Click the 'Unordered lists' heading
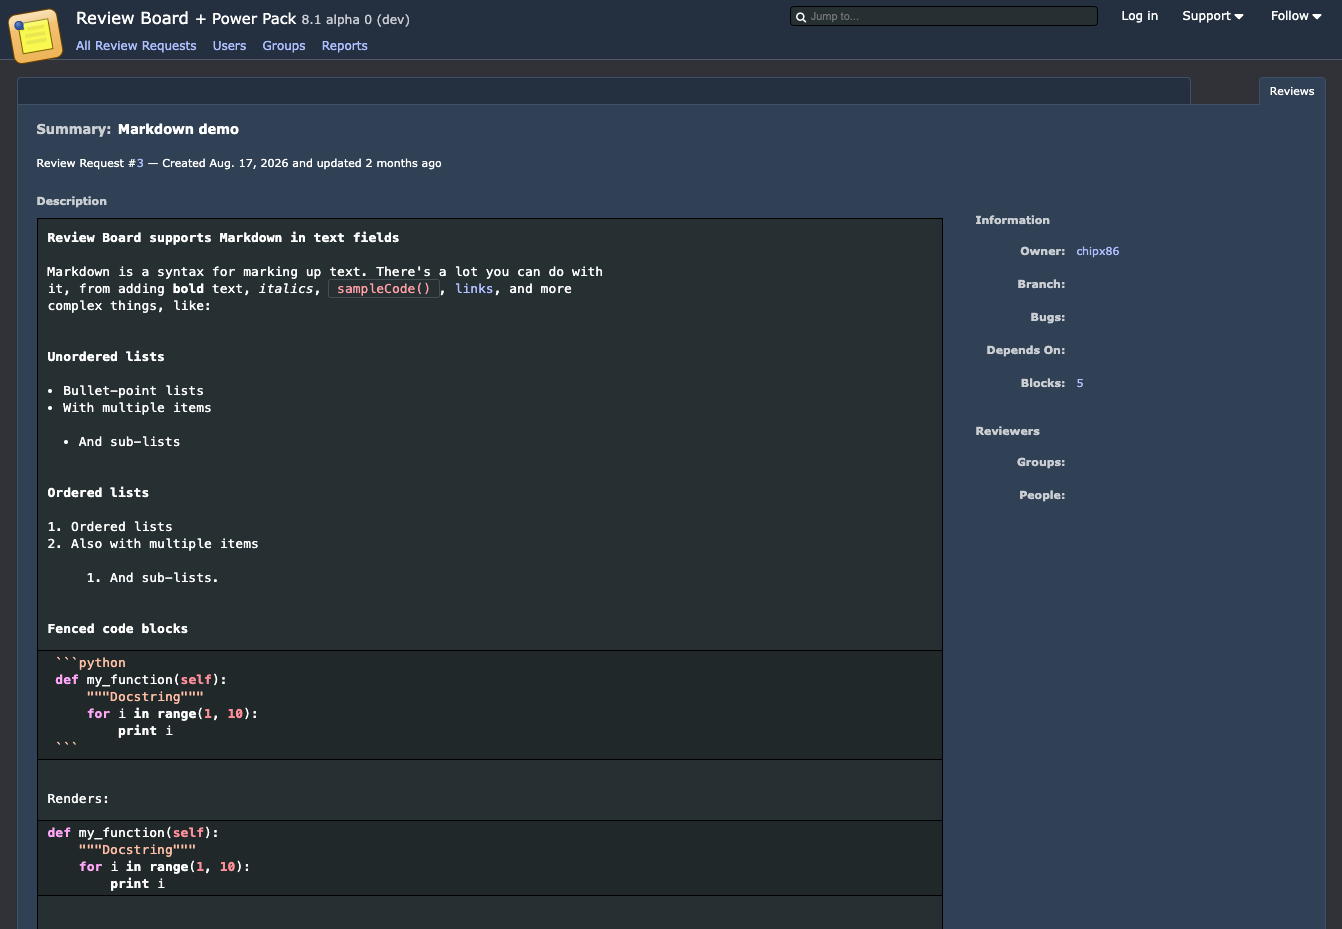Image resolution: width=1342 pixels, height=929 pixels. click(x=106, y=357)
